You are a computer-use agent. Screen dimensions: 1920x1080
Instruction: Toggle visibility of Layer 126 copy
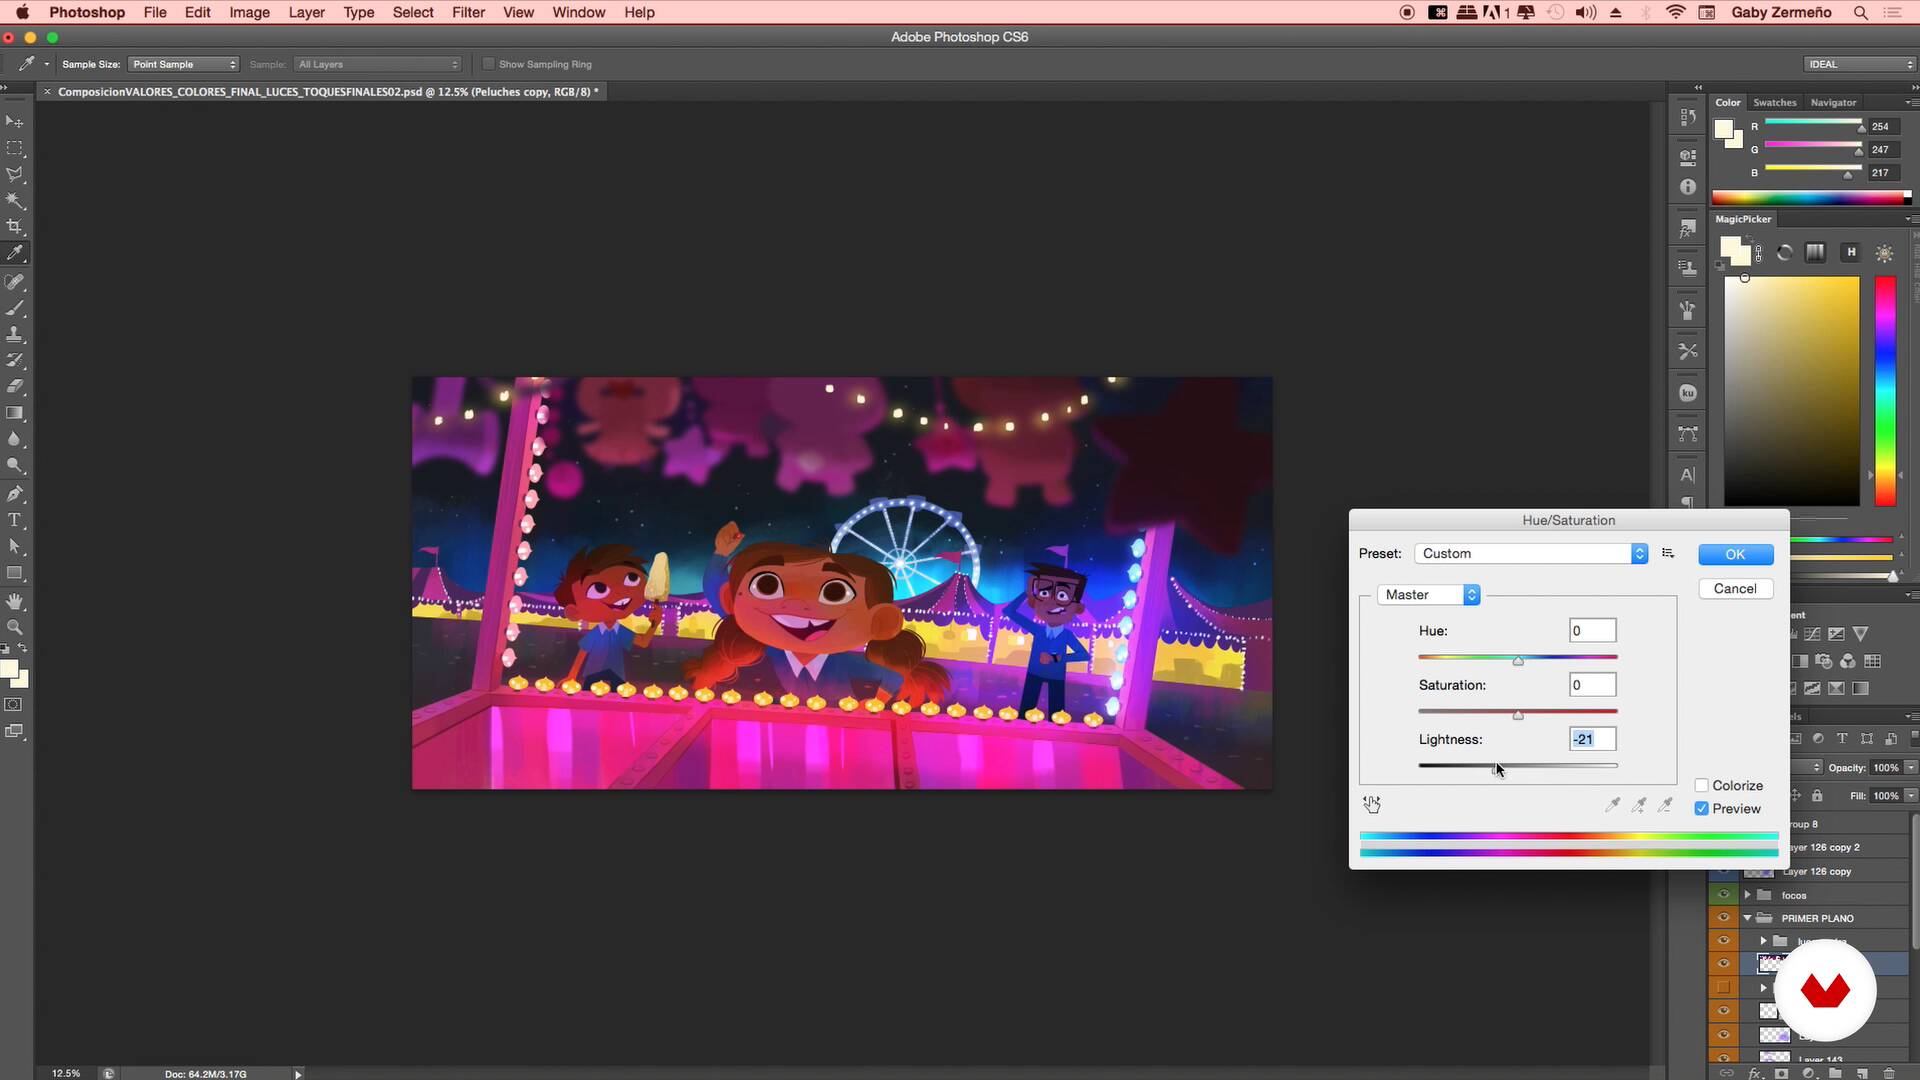(x=1723, y=871)
